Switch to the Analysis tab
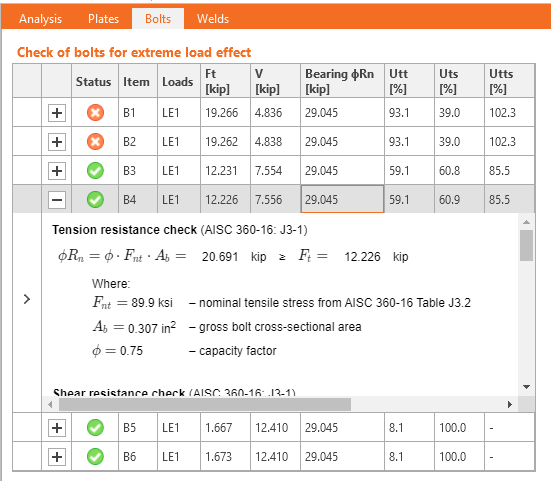 [40, 19]
